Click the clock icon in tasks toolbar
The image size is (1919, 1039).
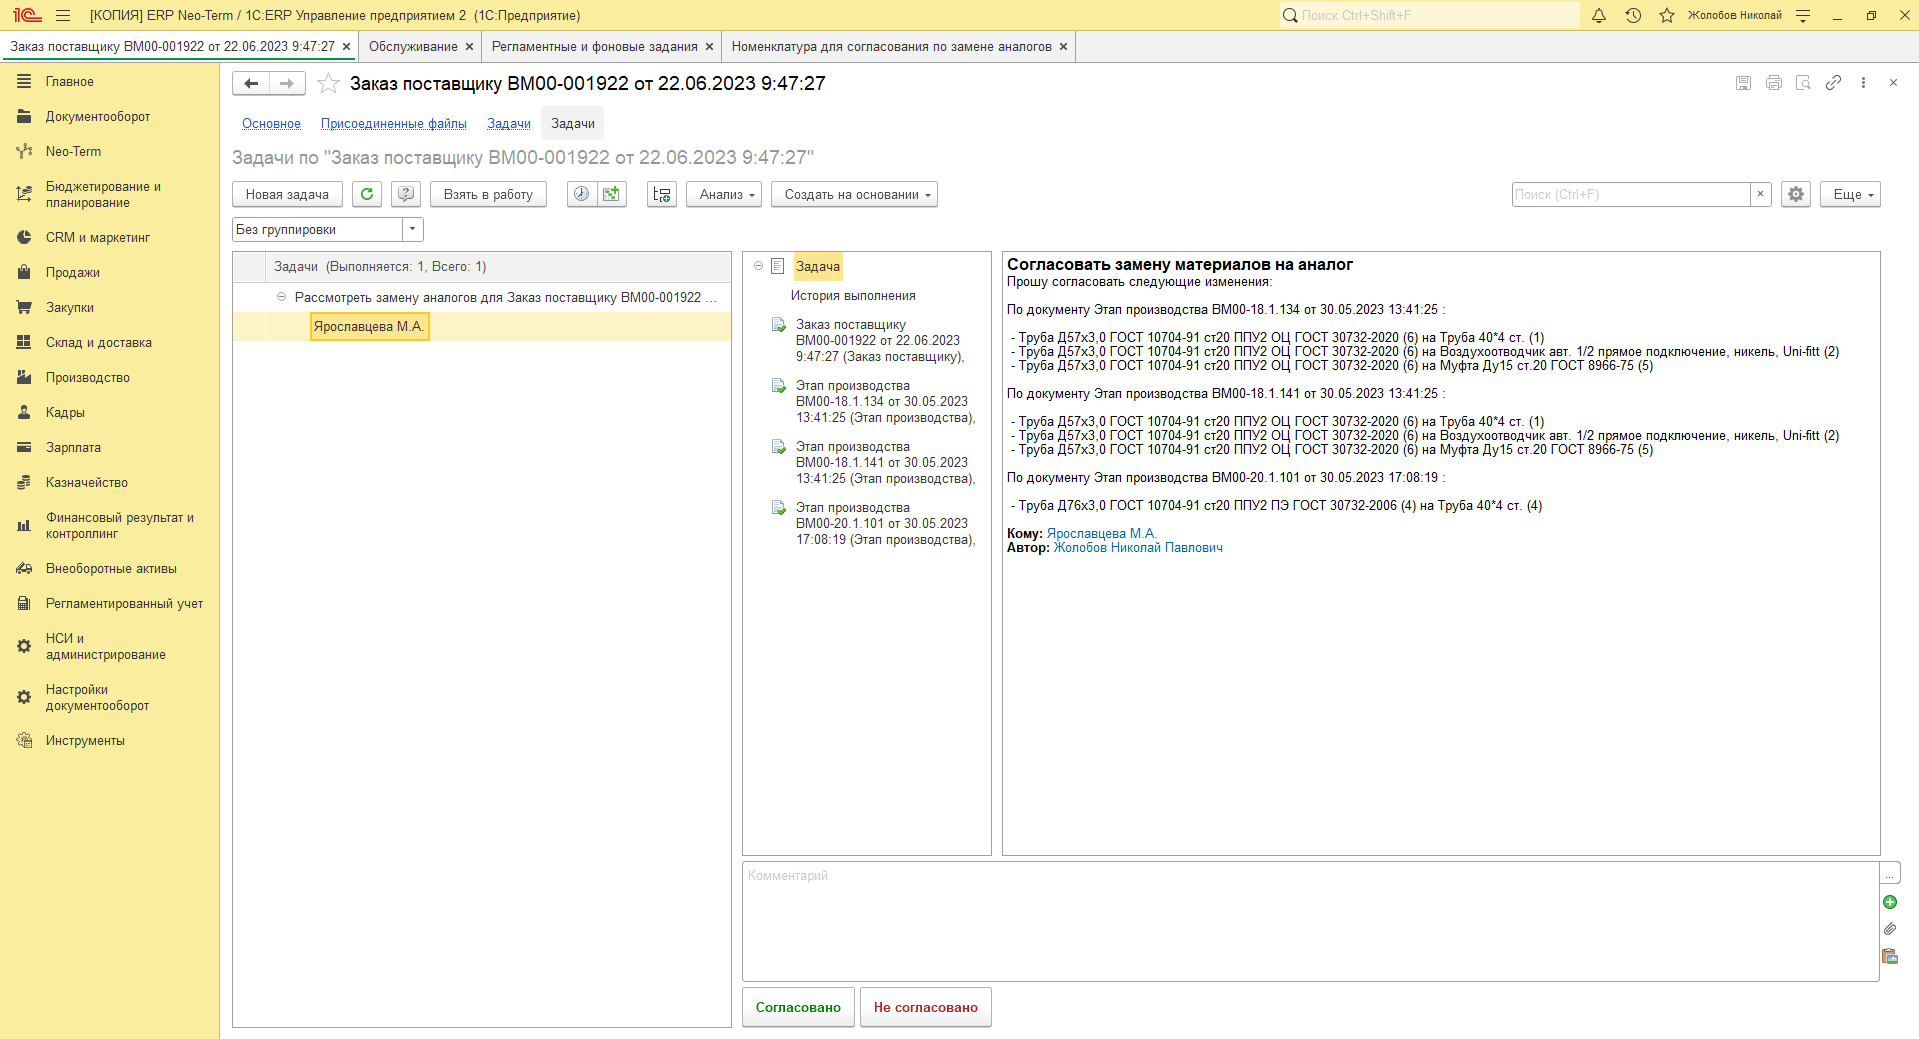pos(582,194)
